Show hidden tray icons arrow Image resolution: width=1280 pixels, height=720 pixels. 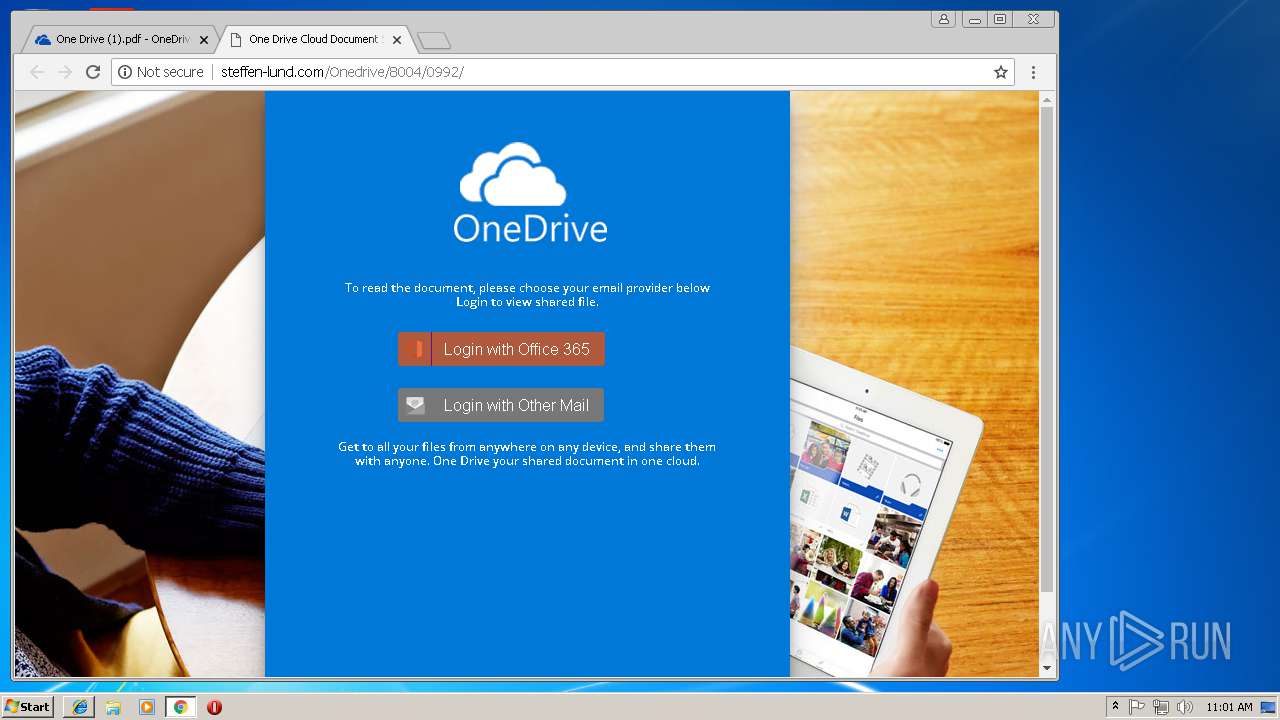(x=1115, y=707)
